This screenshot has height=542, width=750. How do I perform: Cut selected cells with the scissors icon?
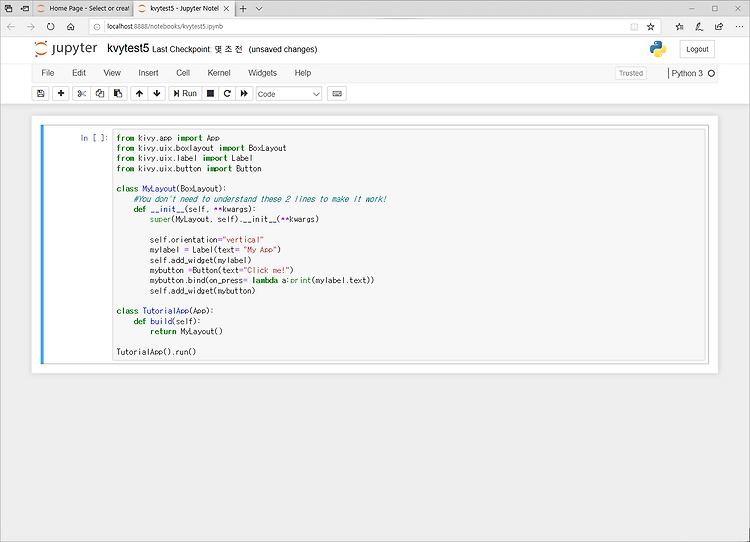tap(82, 94)
